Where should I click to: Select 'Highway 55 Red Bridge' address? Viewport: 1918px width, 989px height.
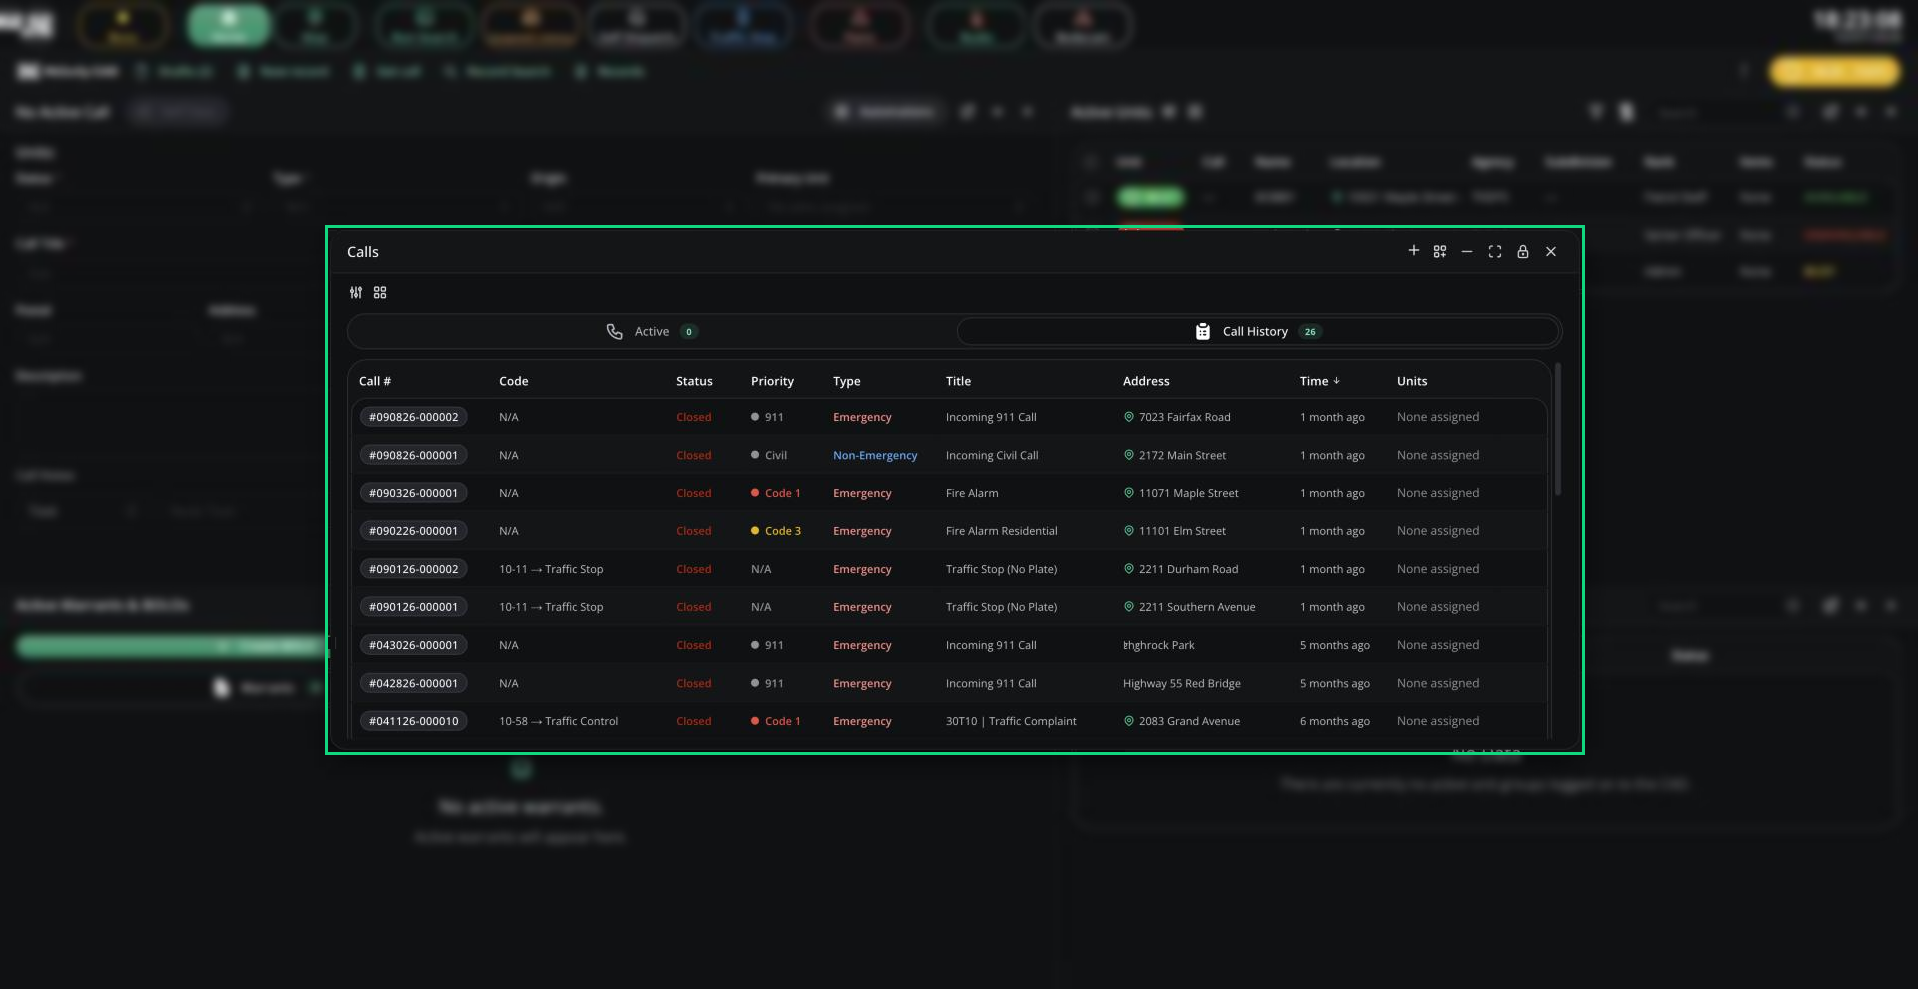click(1181, 683)
